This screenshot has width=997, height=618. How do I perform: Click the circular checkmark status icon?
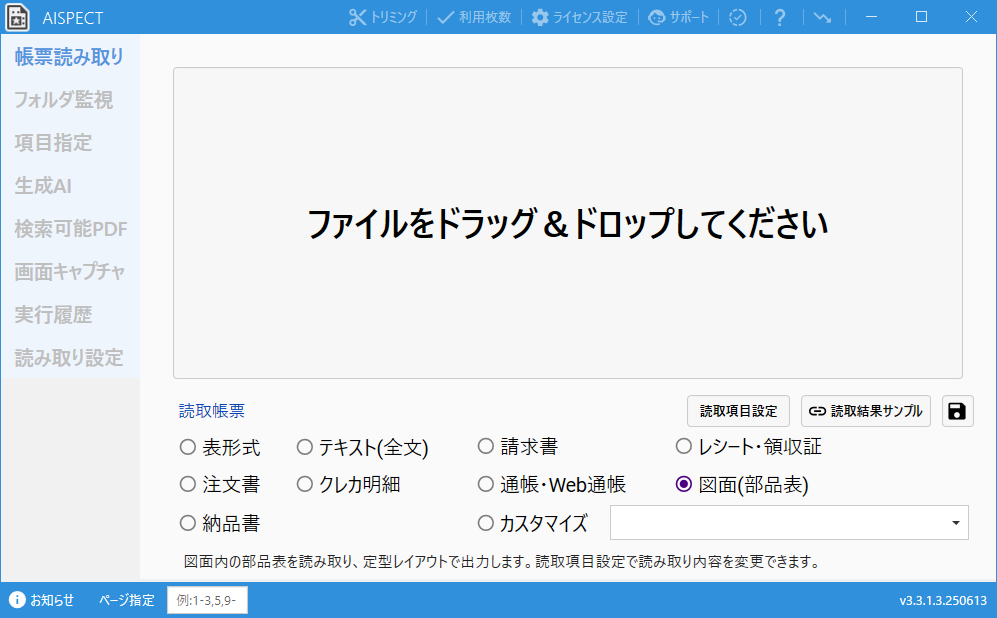[737, 17]
